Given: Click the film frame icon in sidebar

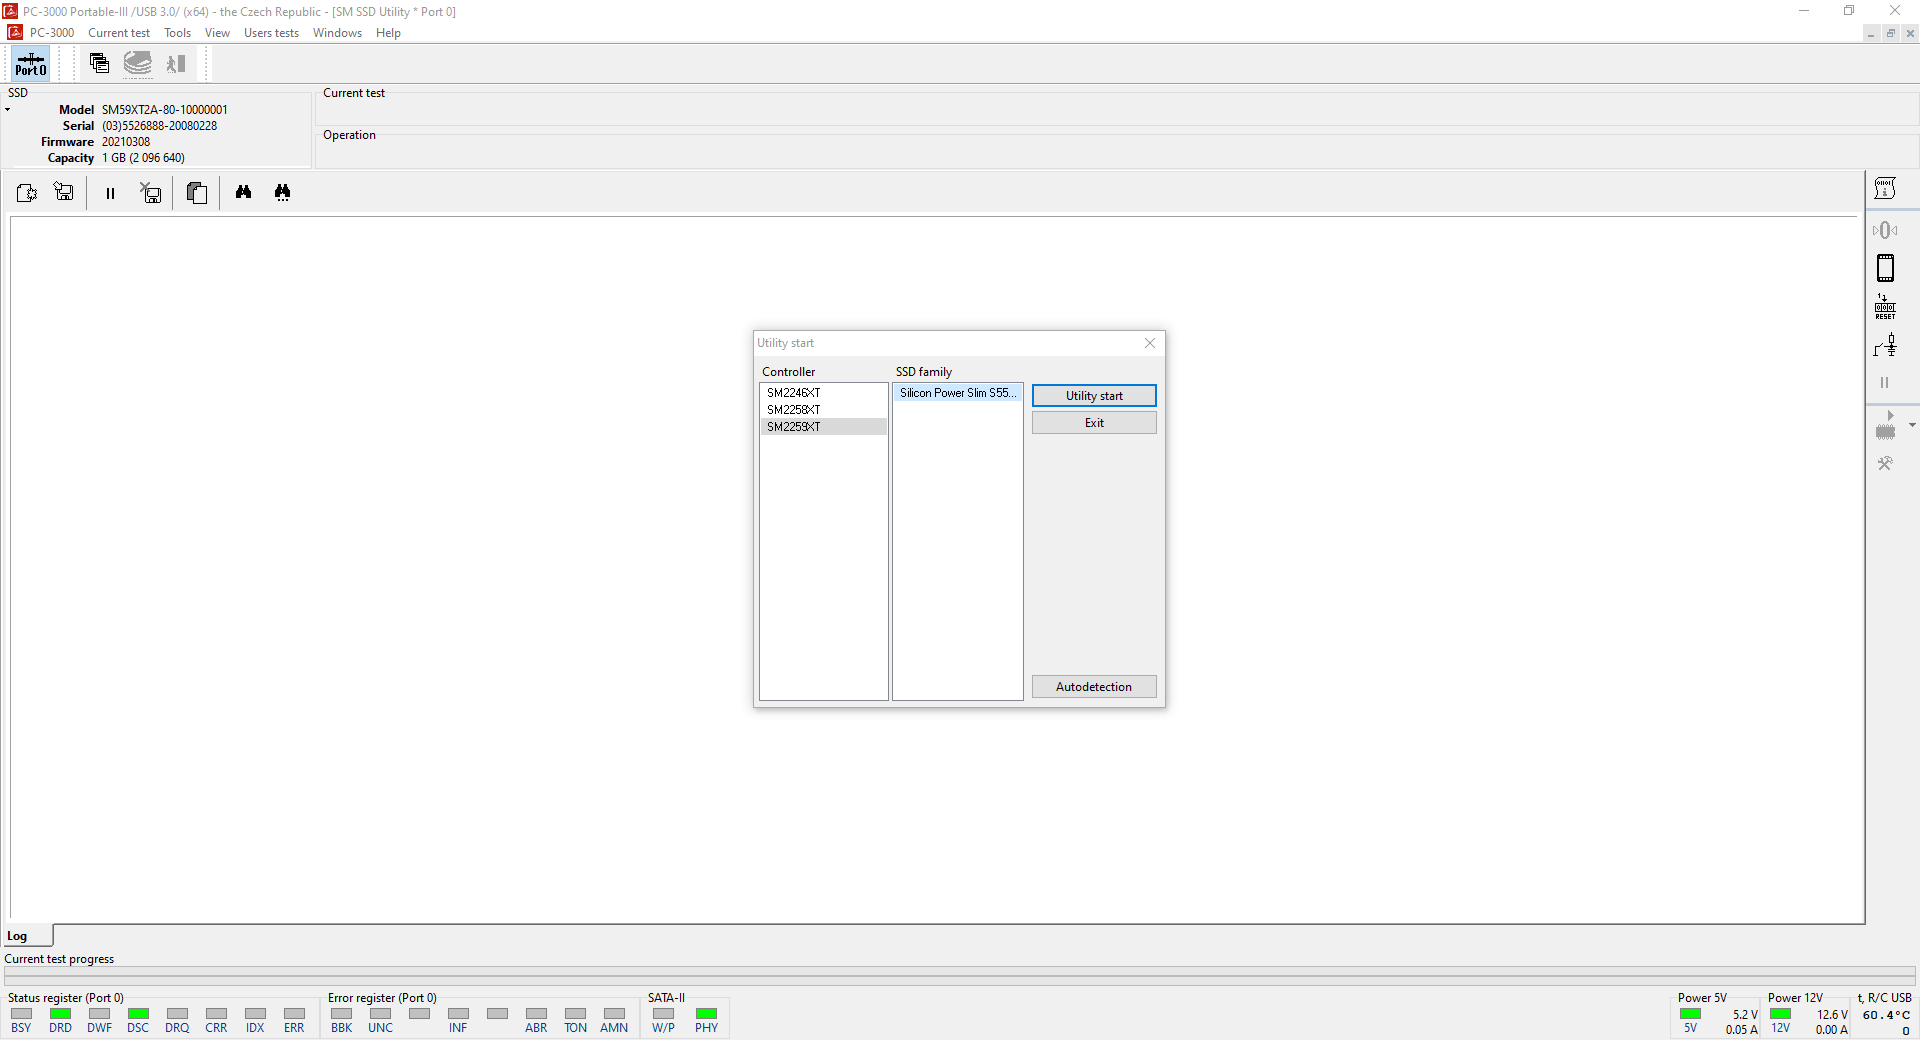Looking at the screenshot, I should coord(1885,268).
